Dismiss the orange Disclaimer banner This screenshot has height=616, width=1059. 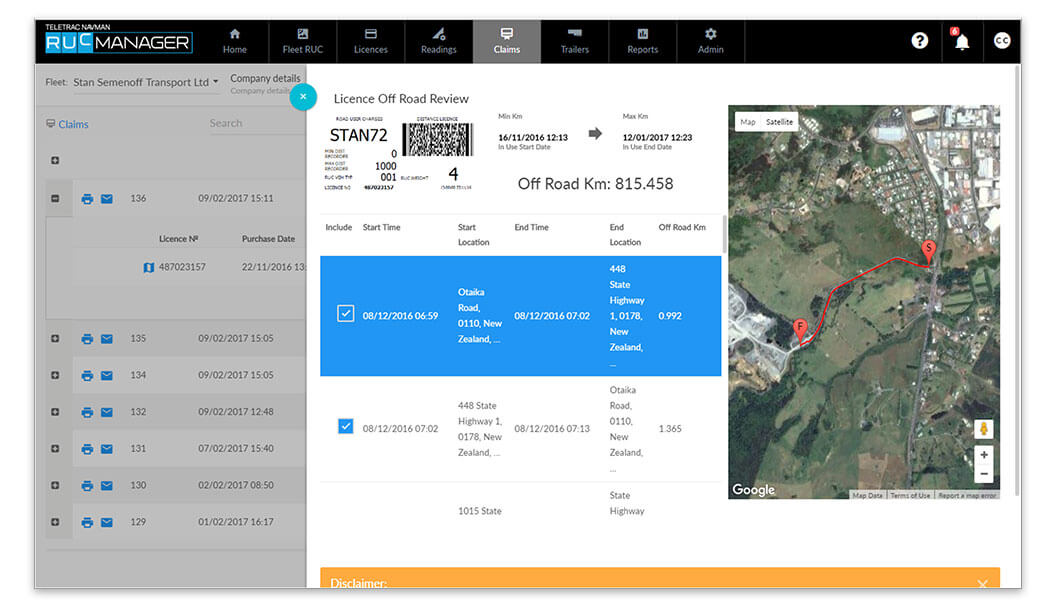tap(982, 584)
